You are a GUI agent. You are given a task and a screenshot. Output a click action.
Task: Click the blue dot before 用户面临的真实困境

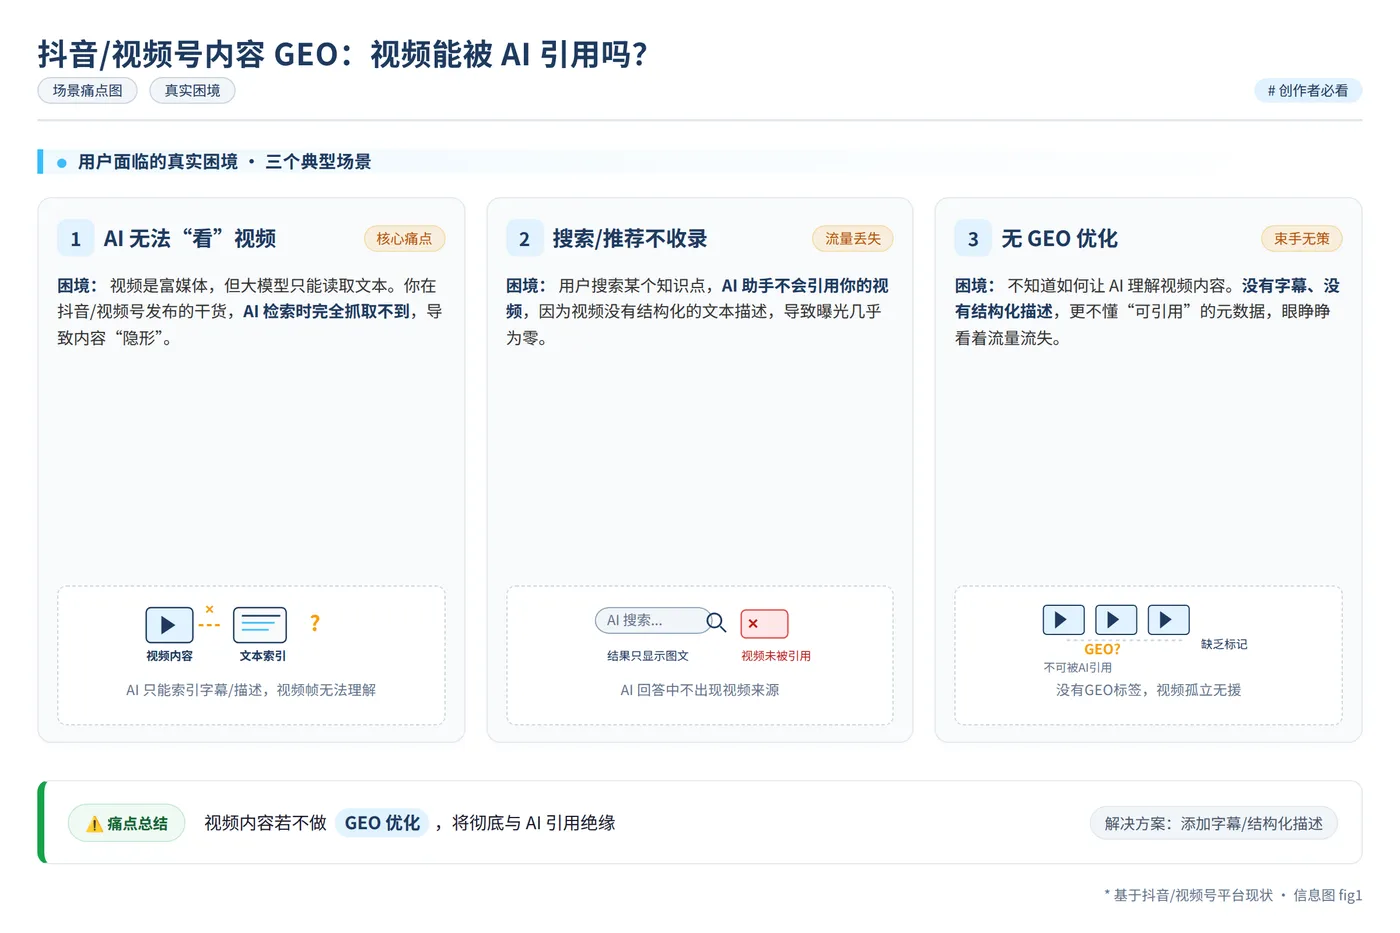(62, 162)
